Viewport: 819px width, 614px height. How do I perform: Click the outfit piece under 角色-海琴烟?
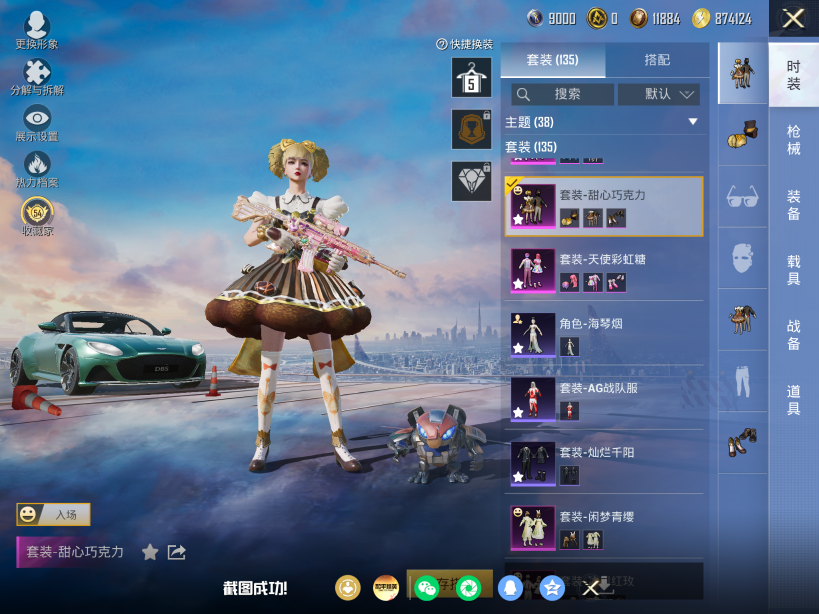coord(569,347)
